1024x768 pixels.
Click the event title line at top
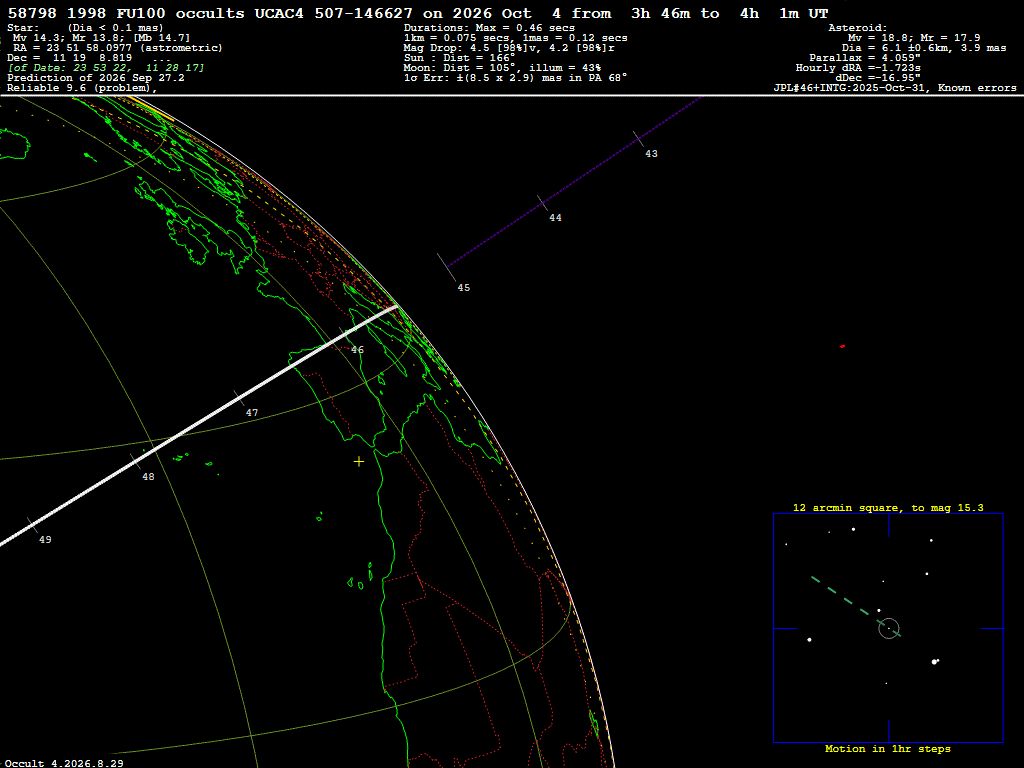coord(418,13)
